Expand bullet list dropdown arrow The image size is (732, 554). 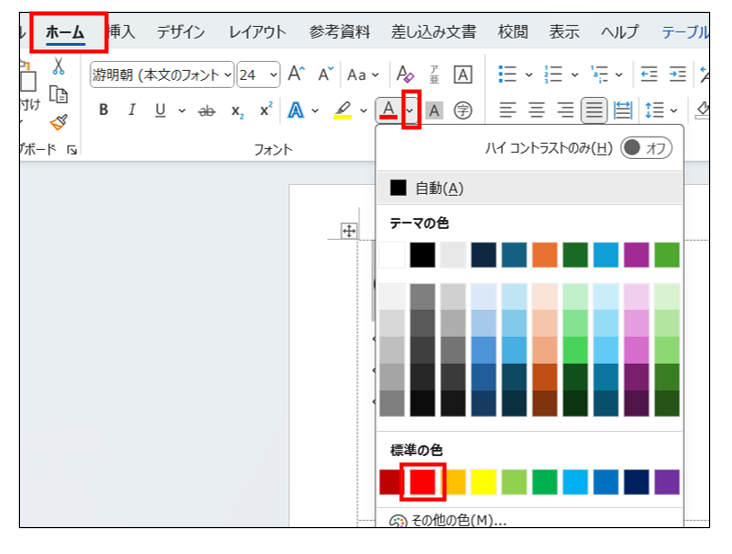(x=528, y=75)
